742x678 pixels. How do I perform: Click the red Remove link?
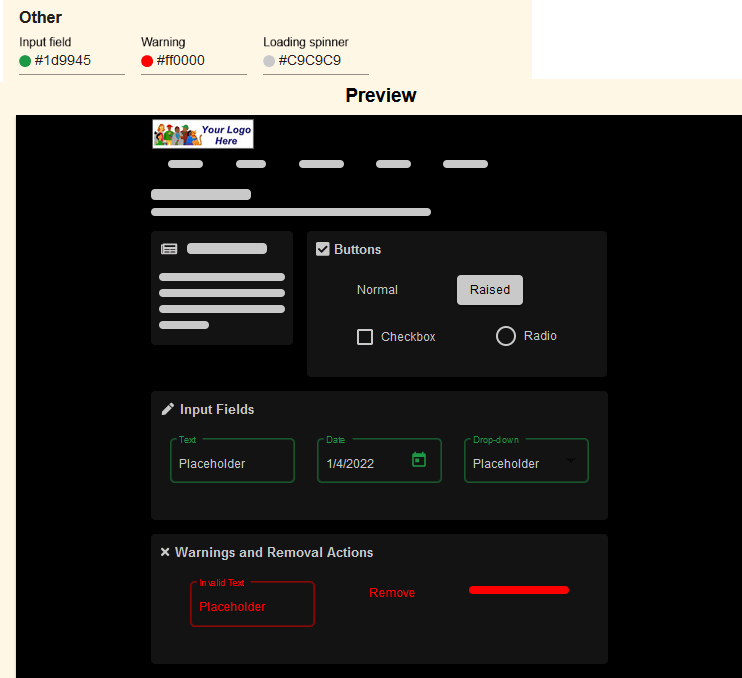coord(392,593)
